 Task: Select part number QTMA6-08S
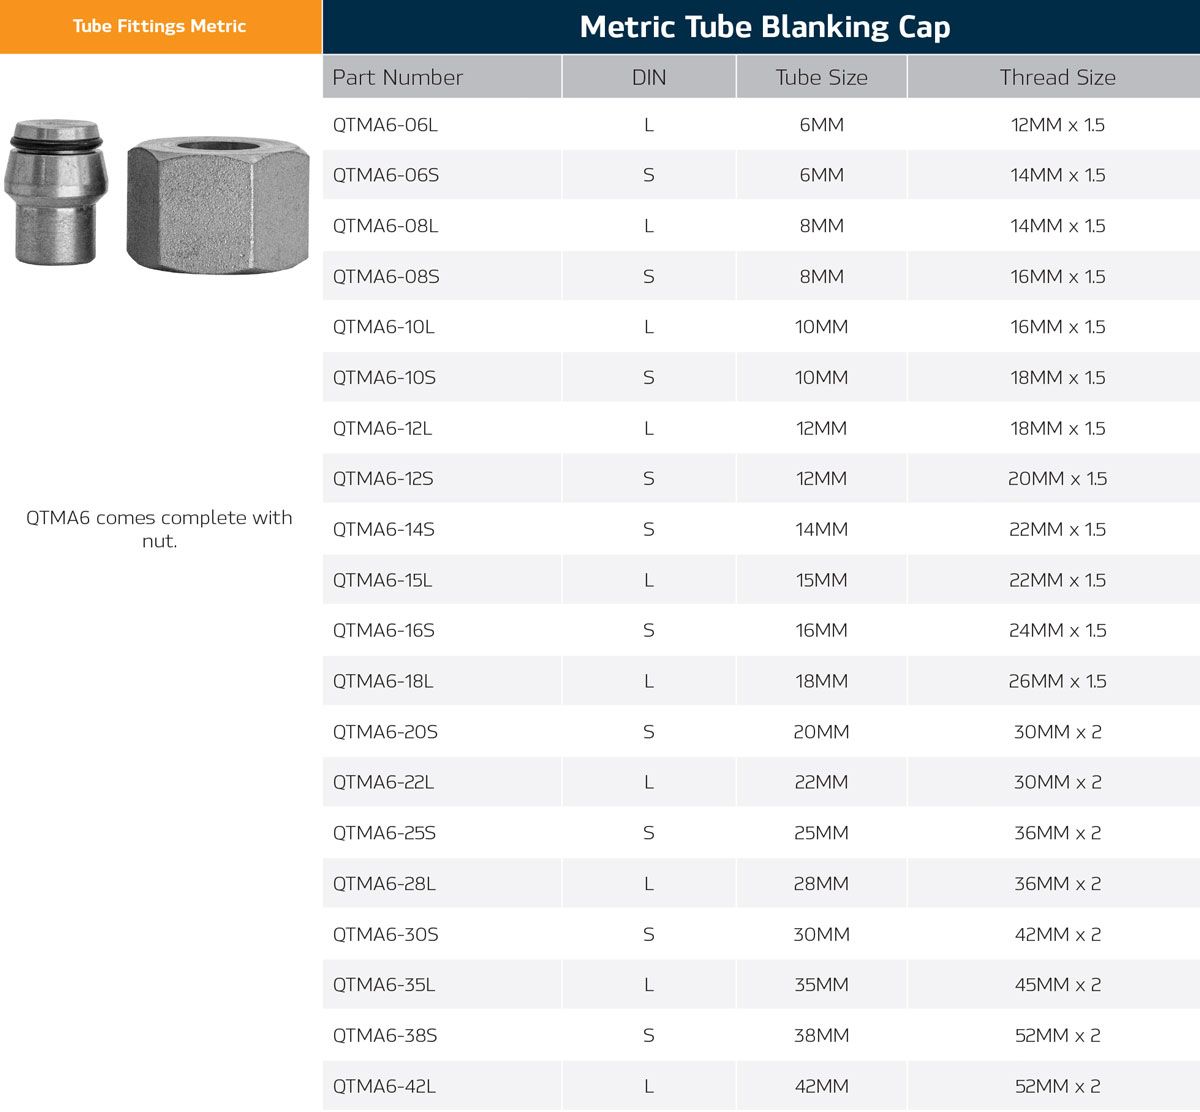click(x=386, y=277)
